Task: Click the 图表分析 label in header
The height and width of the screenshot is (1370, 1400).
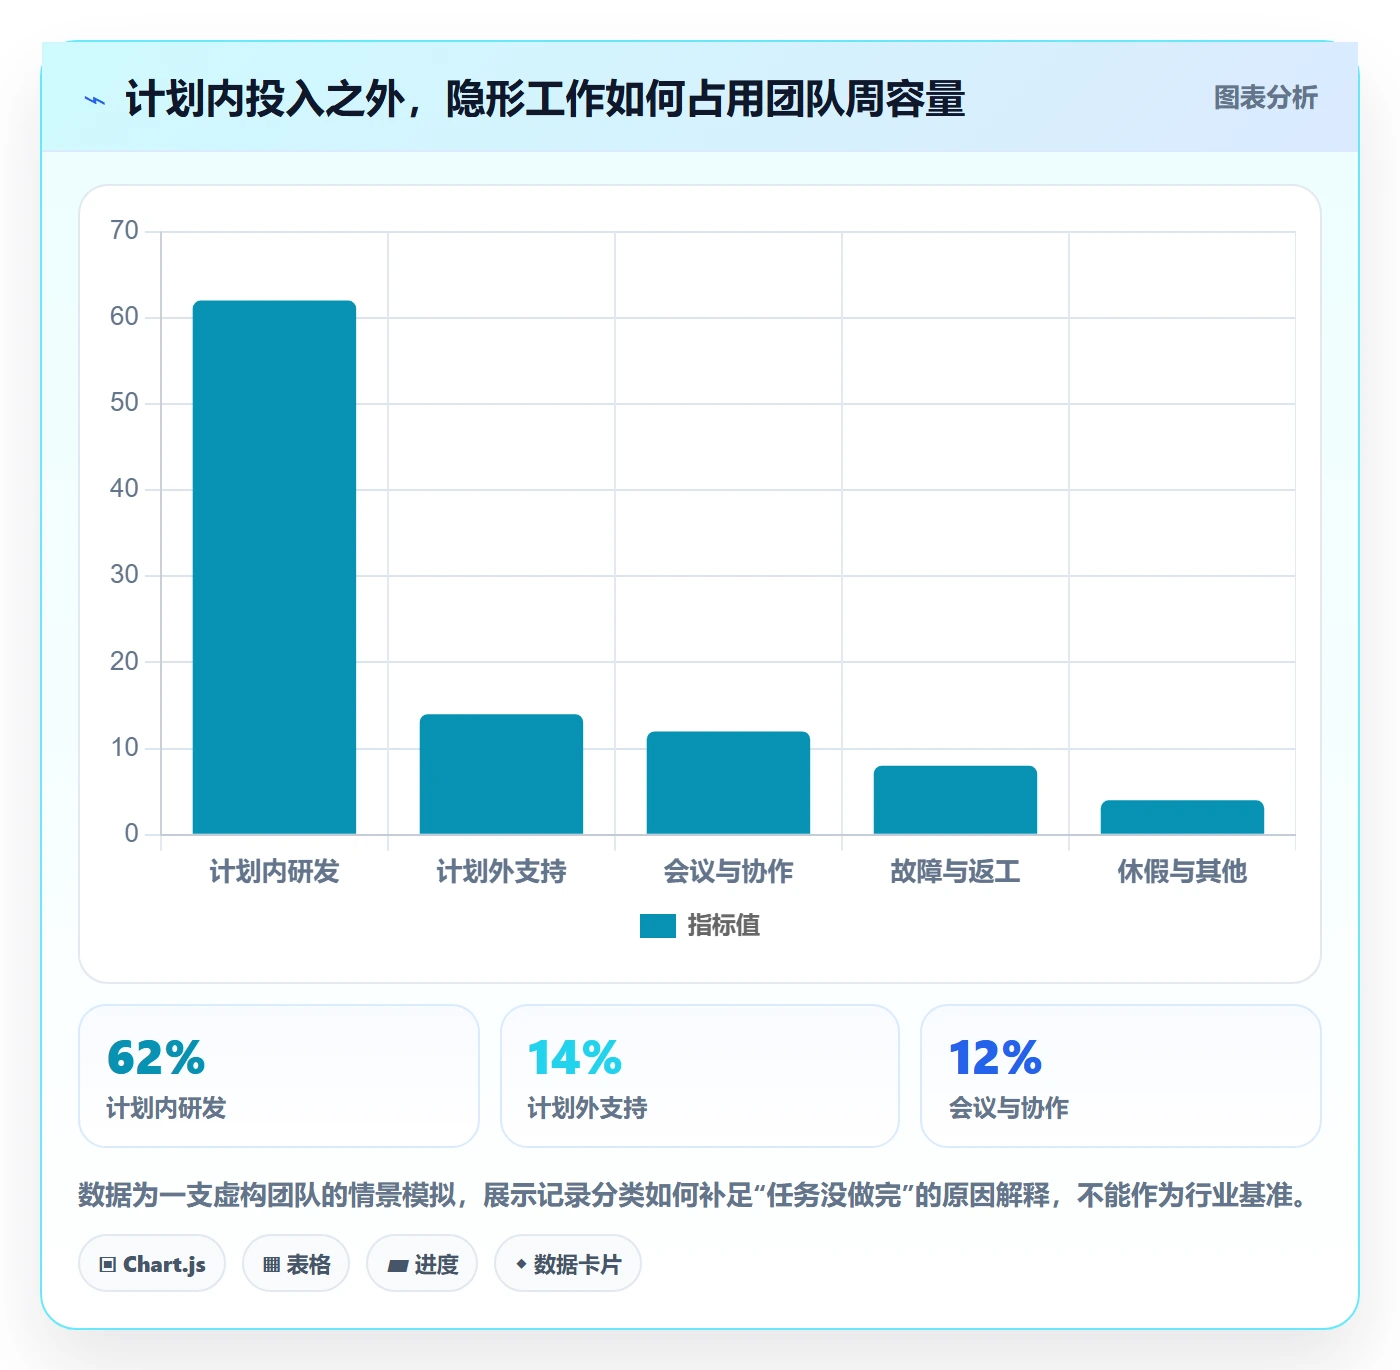Action: click(x=1265, y=98)
